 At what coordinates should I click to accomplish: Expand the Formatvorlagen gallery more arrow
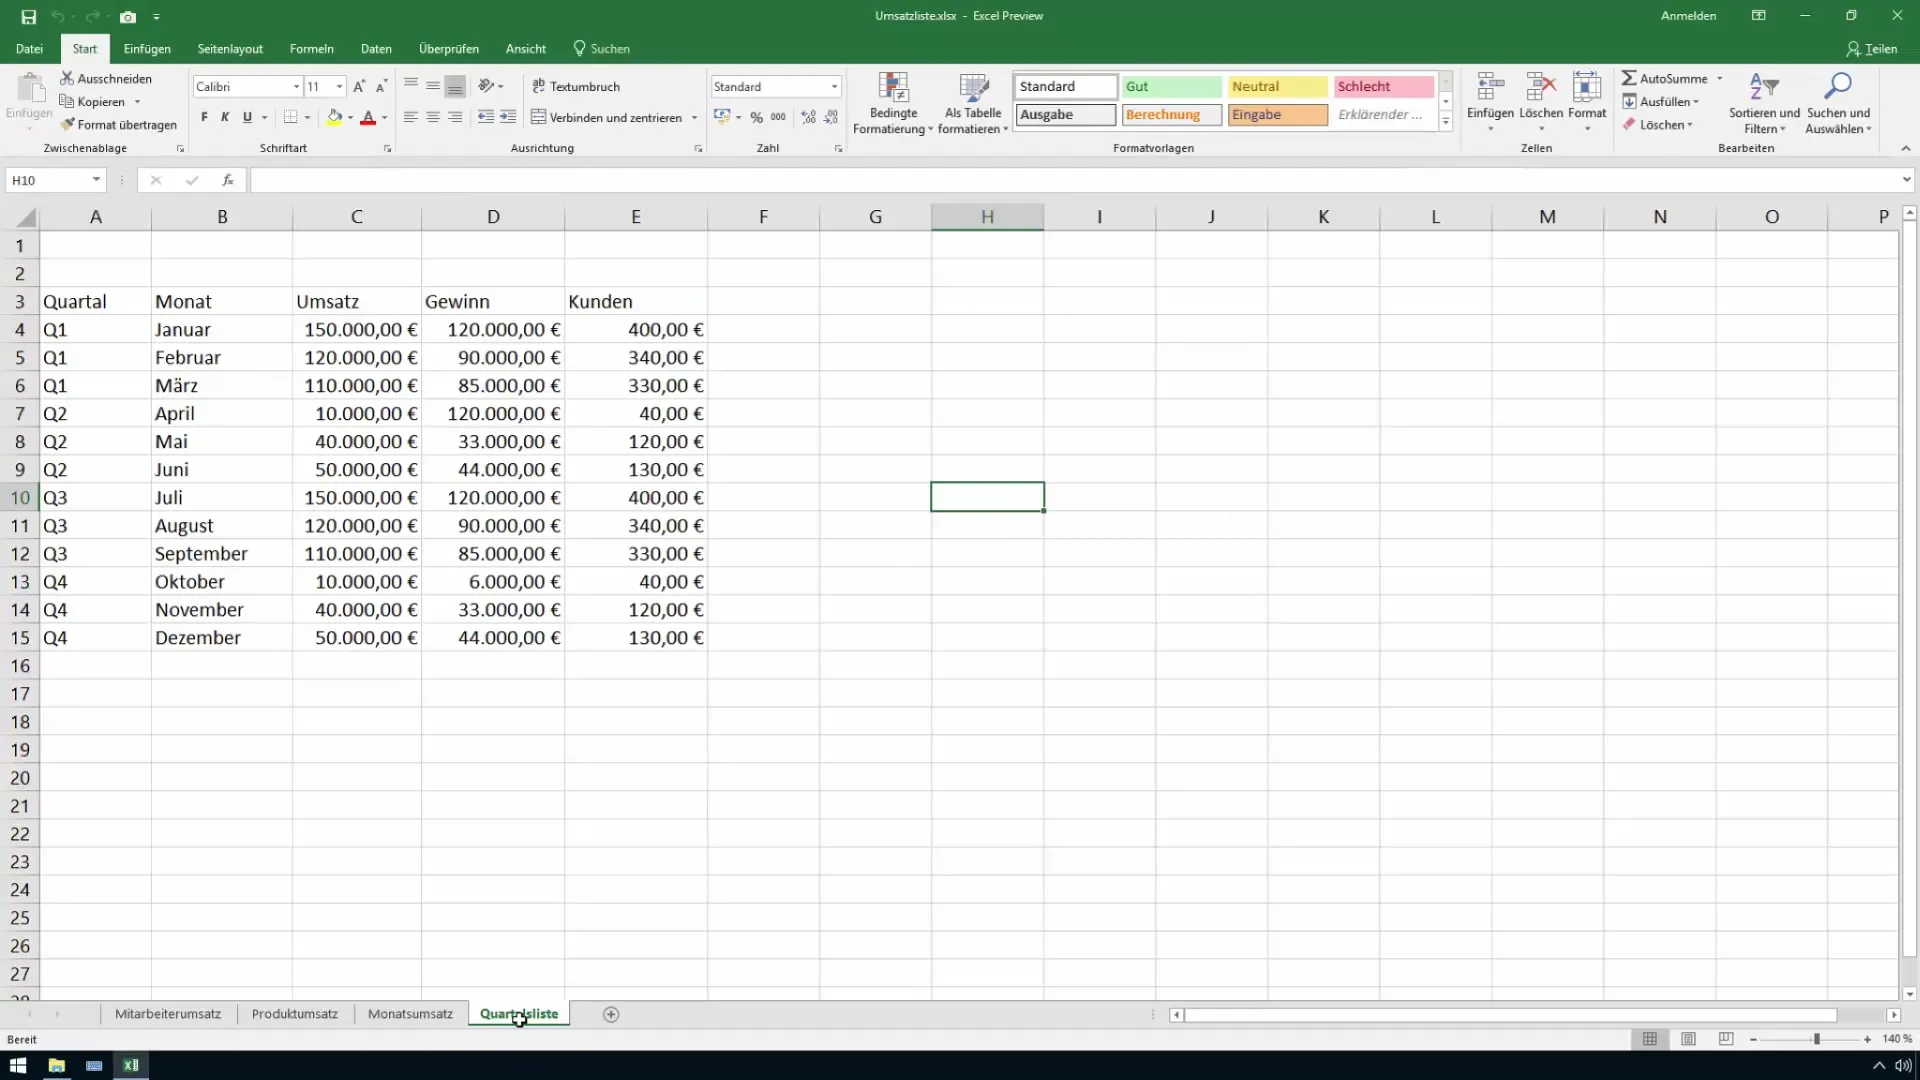pyautogui.click(x=1446, y=122)
